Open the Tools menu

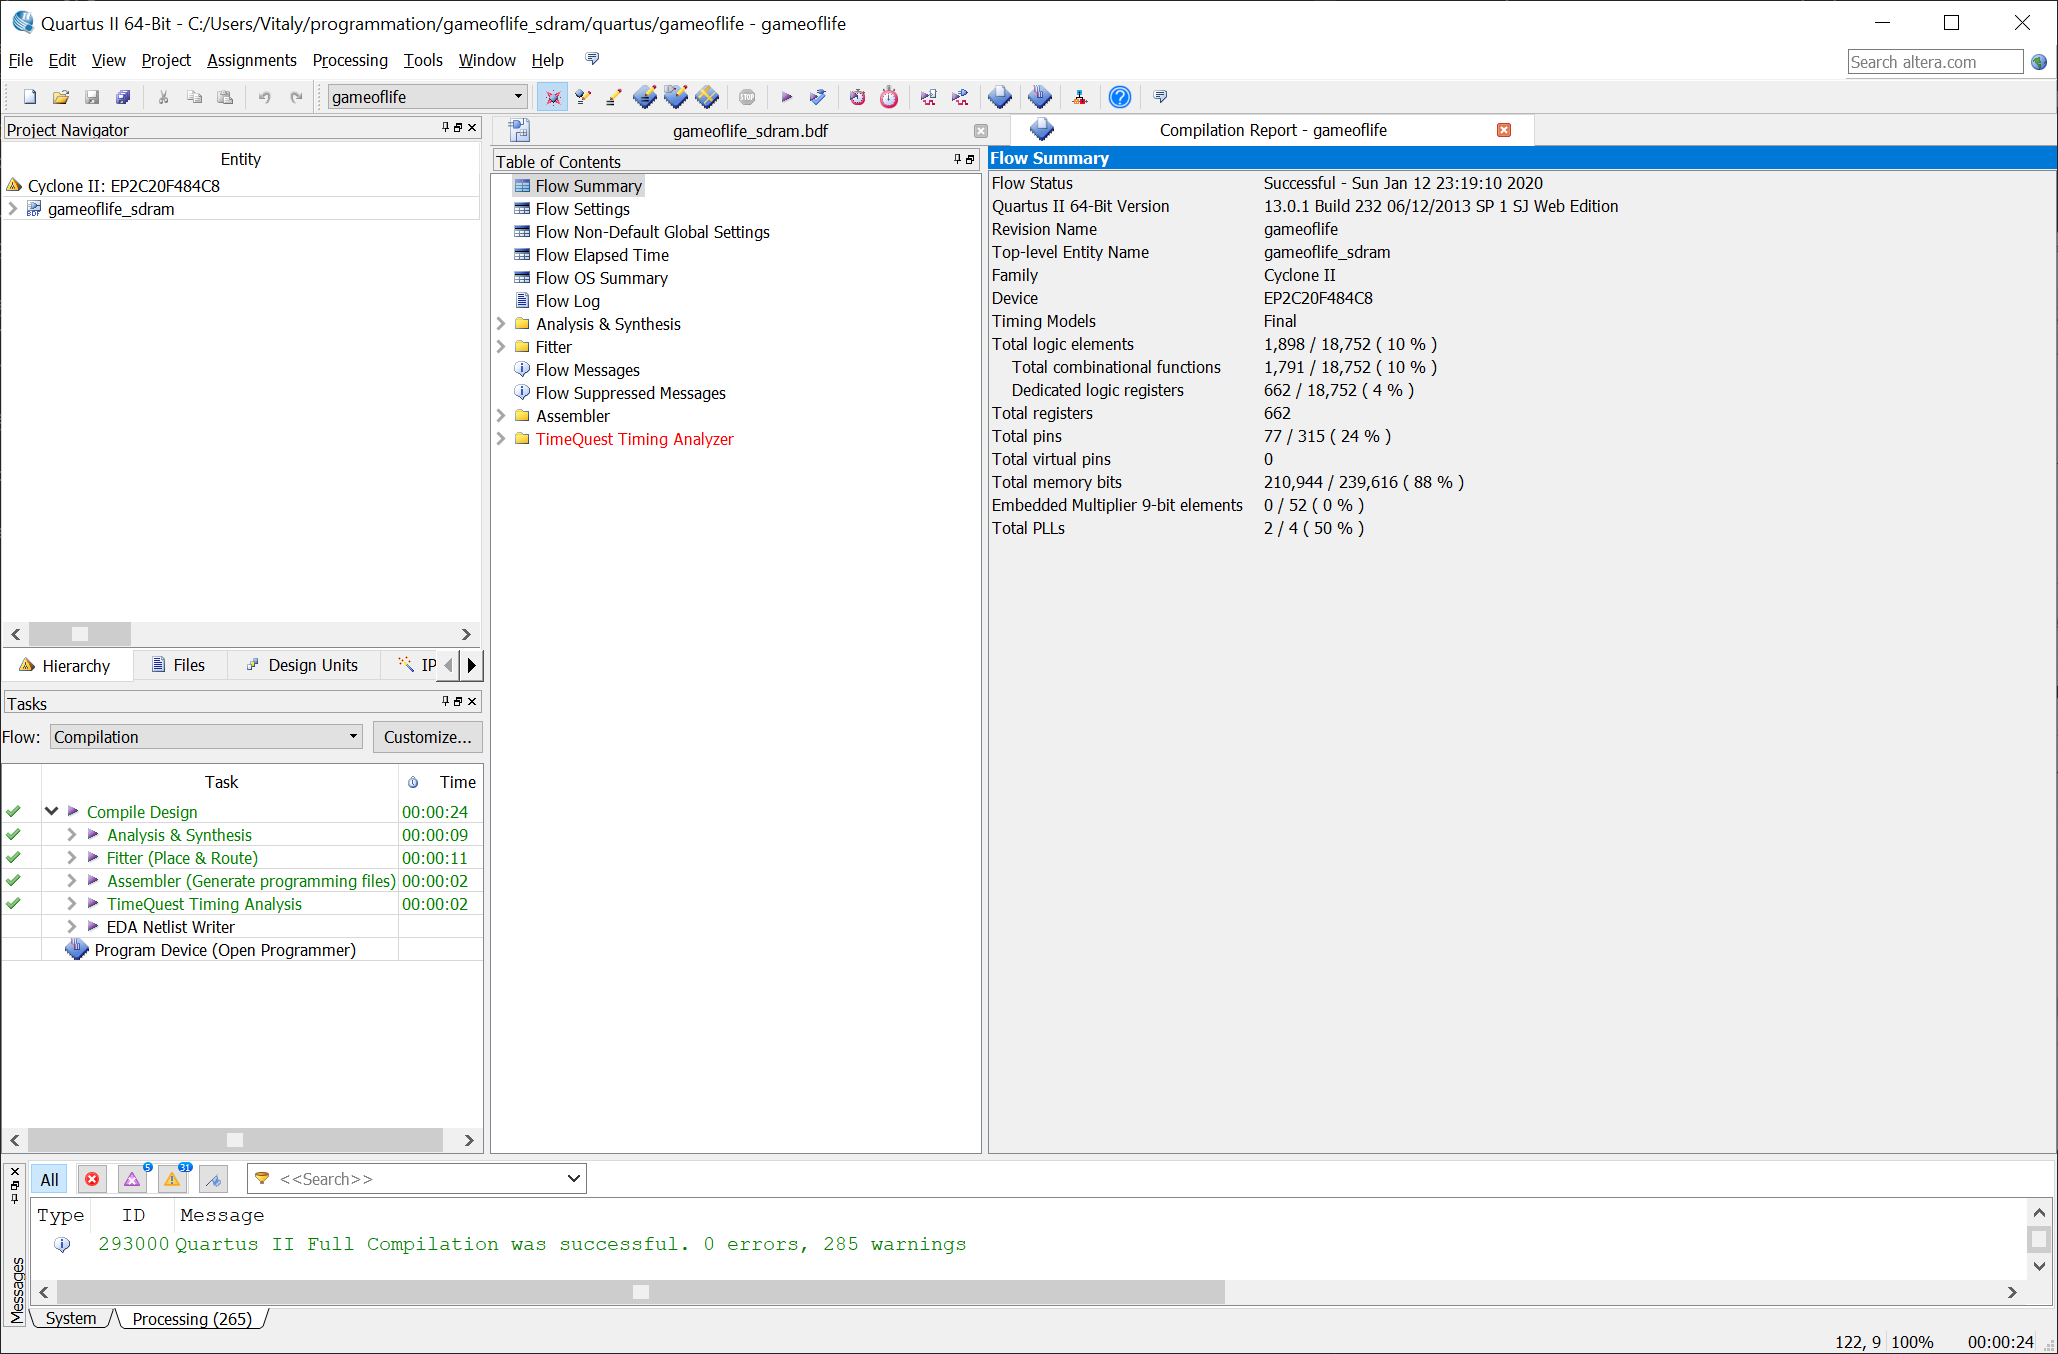point(423,60)
